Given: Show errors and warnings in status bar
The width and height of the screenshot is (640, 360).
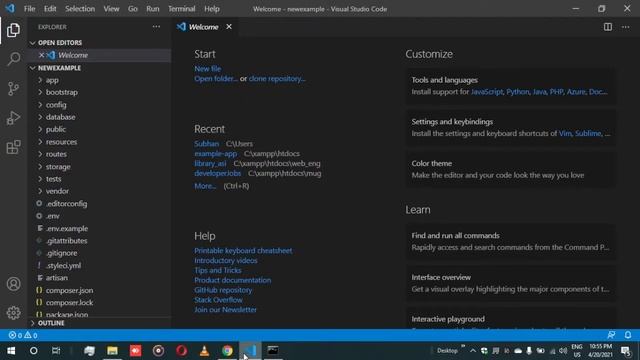Looking at the screenshot, I should tap(23, 335).
